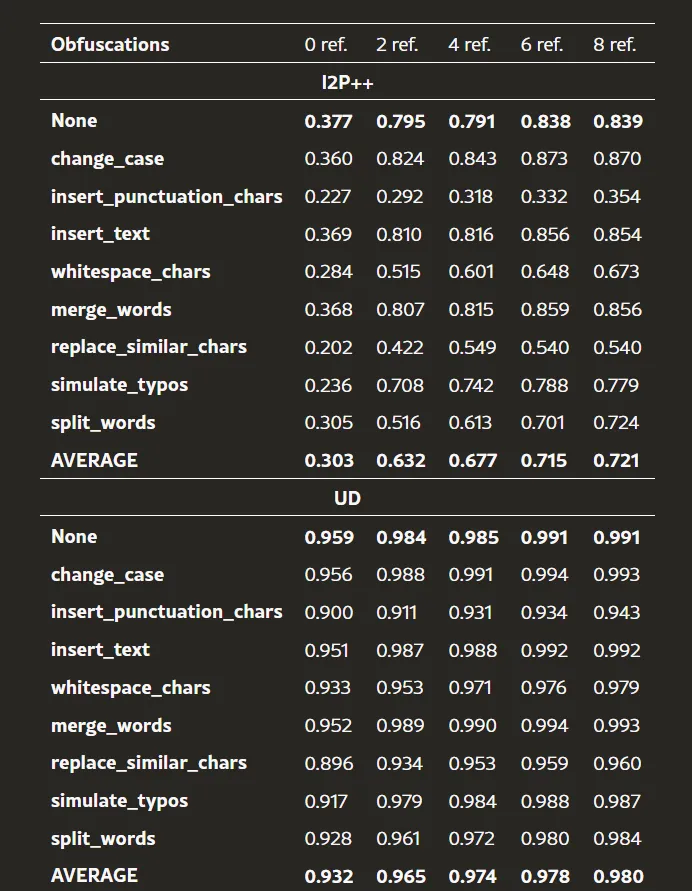The height and width of the screenshot is (891, 692).
Task: Click the I2P++ section heading
Action: click(347, 82)
